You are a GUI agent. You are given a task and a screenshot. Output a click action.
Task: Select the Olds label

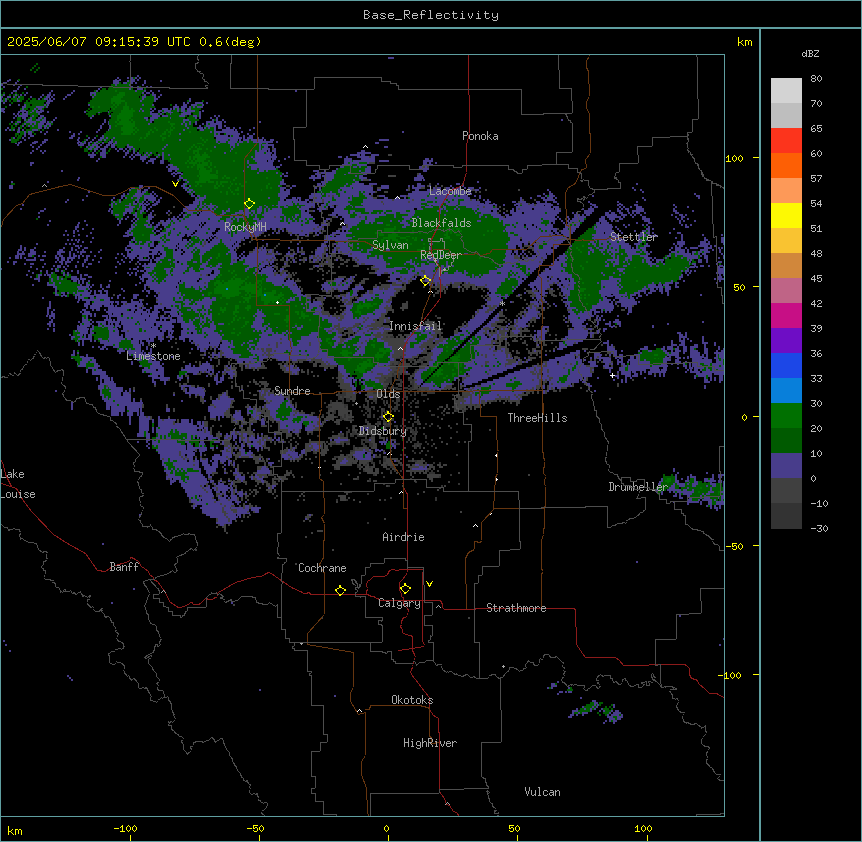point(388,394)
